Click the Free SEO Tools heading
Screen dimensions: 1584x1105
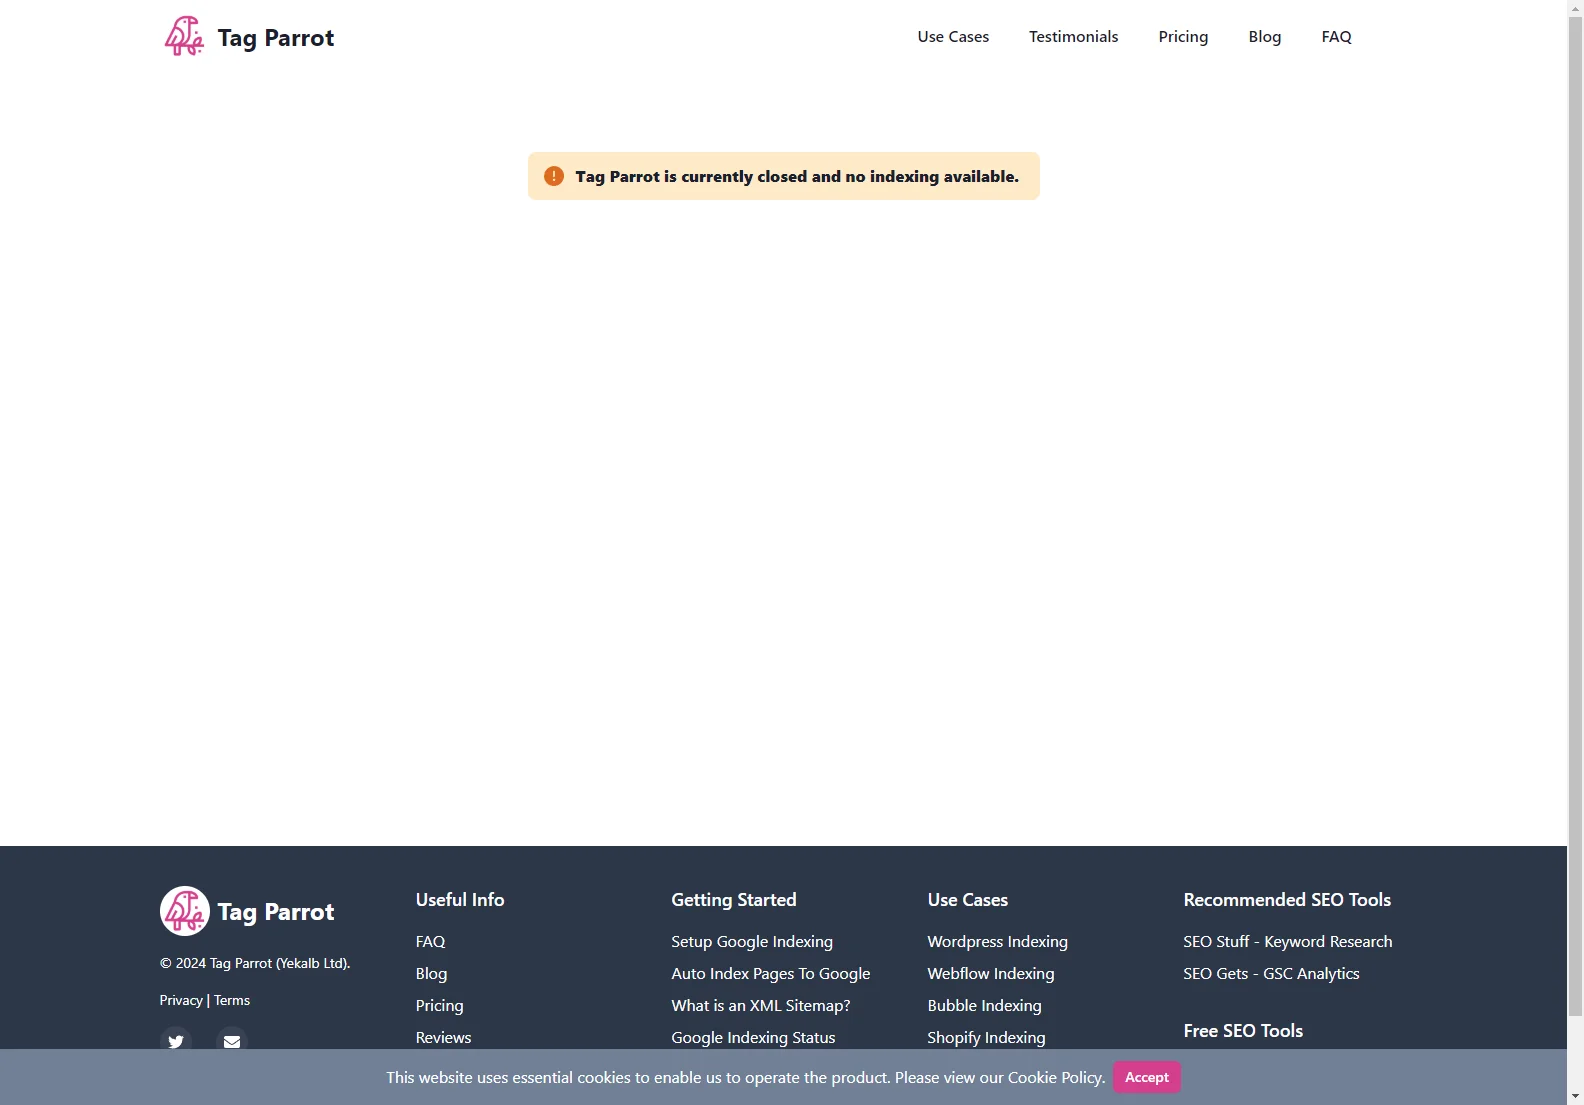(1243, 1030)
